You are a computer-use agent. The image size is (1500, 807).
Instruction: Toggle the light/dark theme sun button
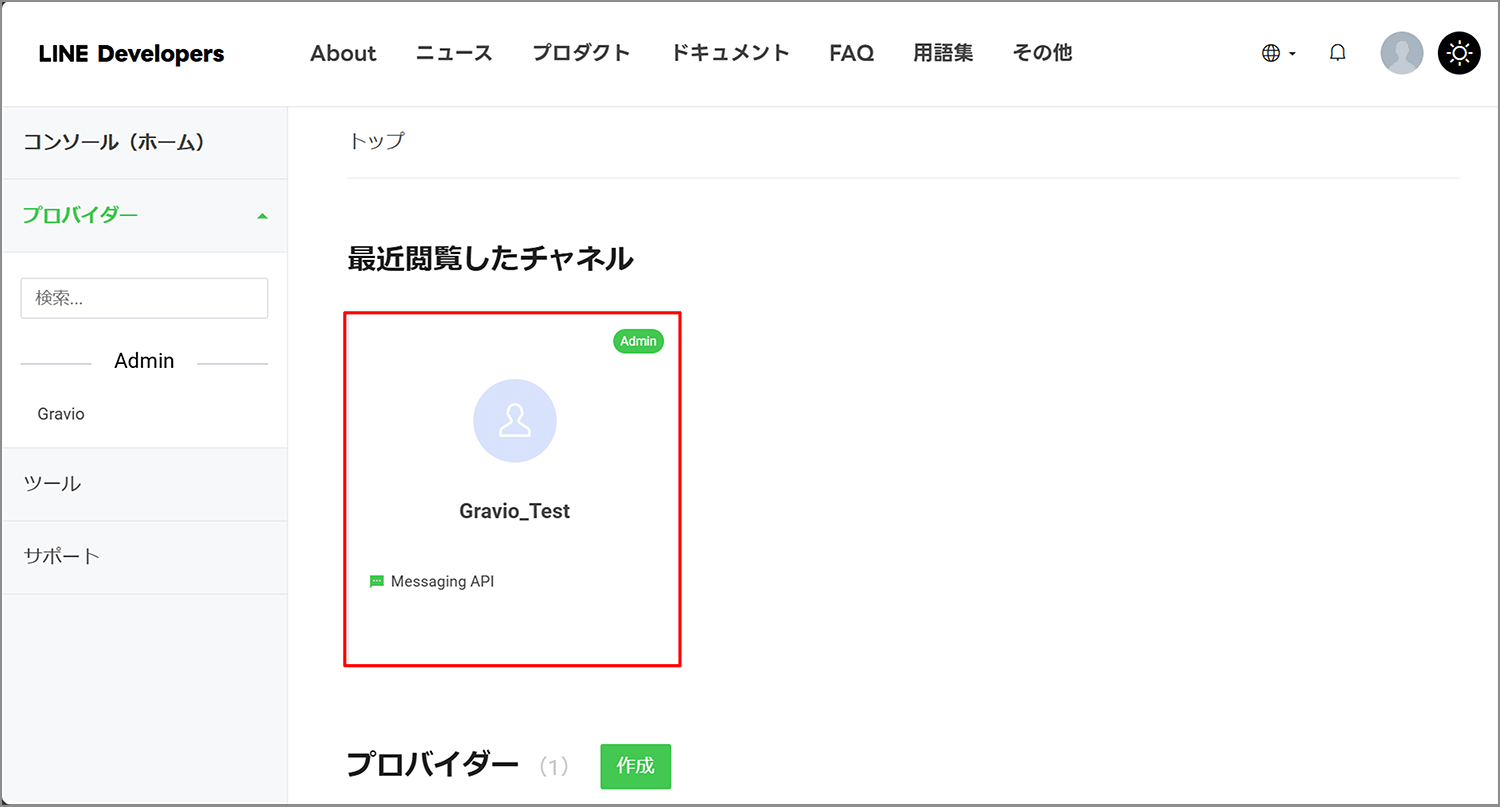pyautogui.click(x=1459, y=54)
